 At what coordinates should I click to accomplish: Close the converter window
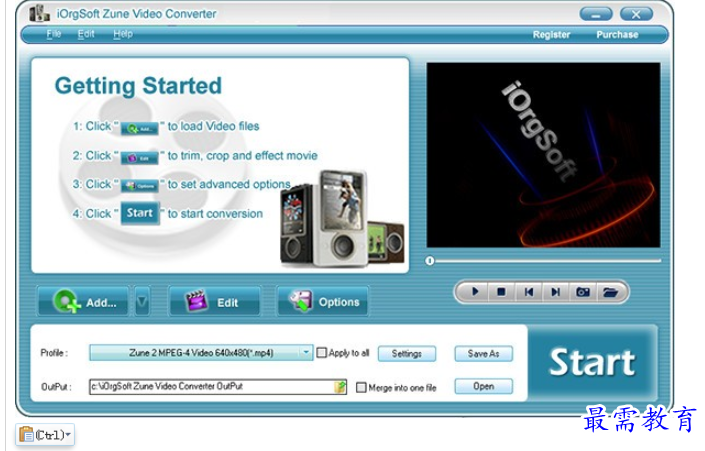pyautogui.click(x=636, y=15)
